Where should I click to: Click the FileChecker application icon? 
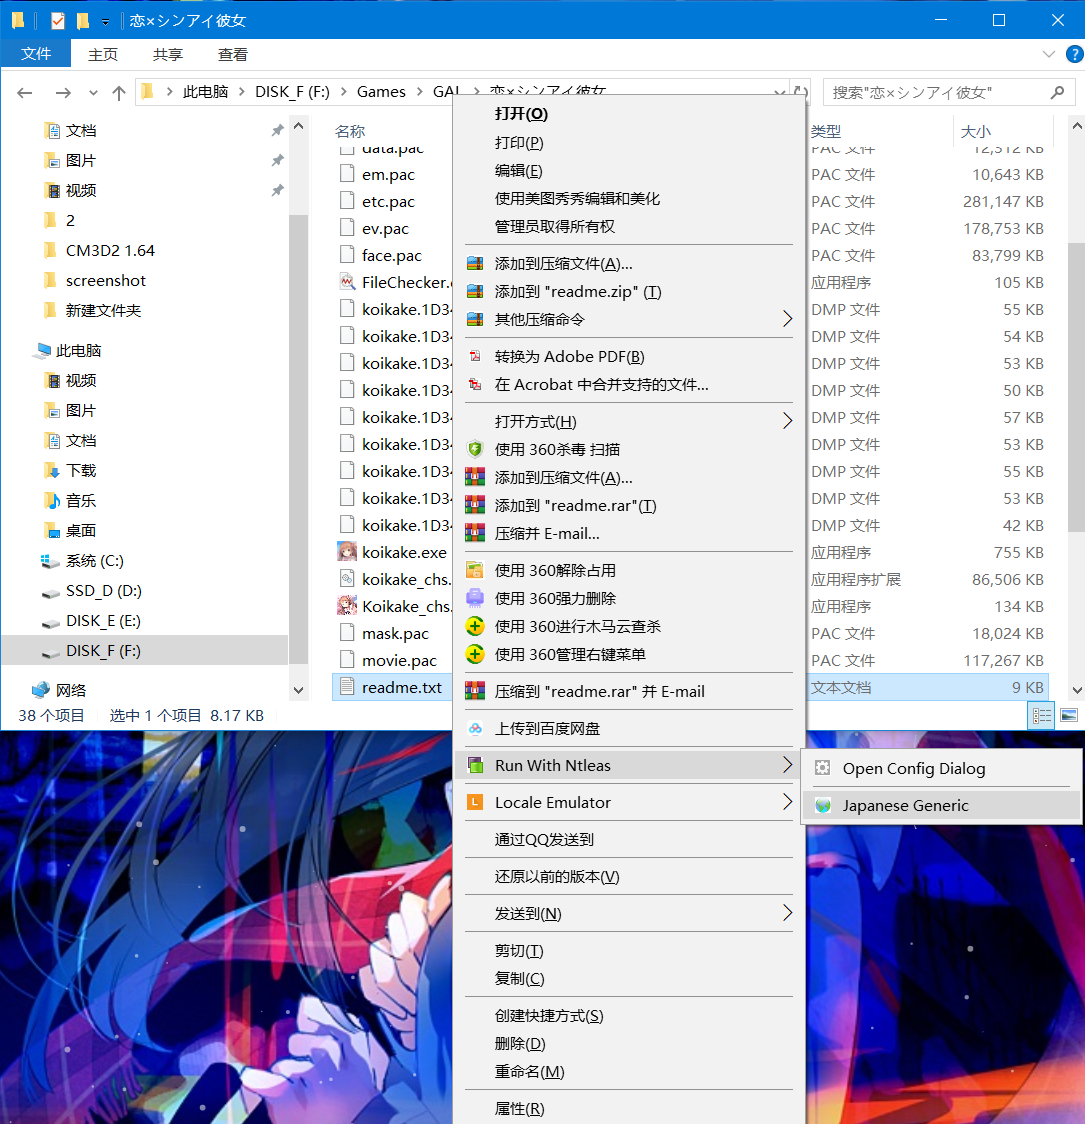pos(347,282)
